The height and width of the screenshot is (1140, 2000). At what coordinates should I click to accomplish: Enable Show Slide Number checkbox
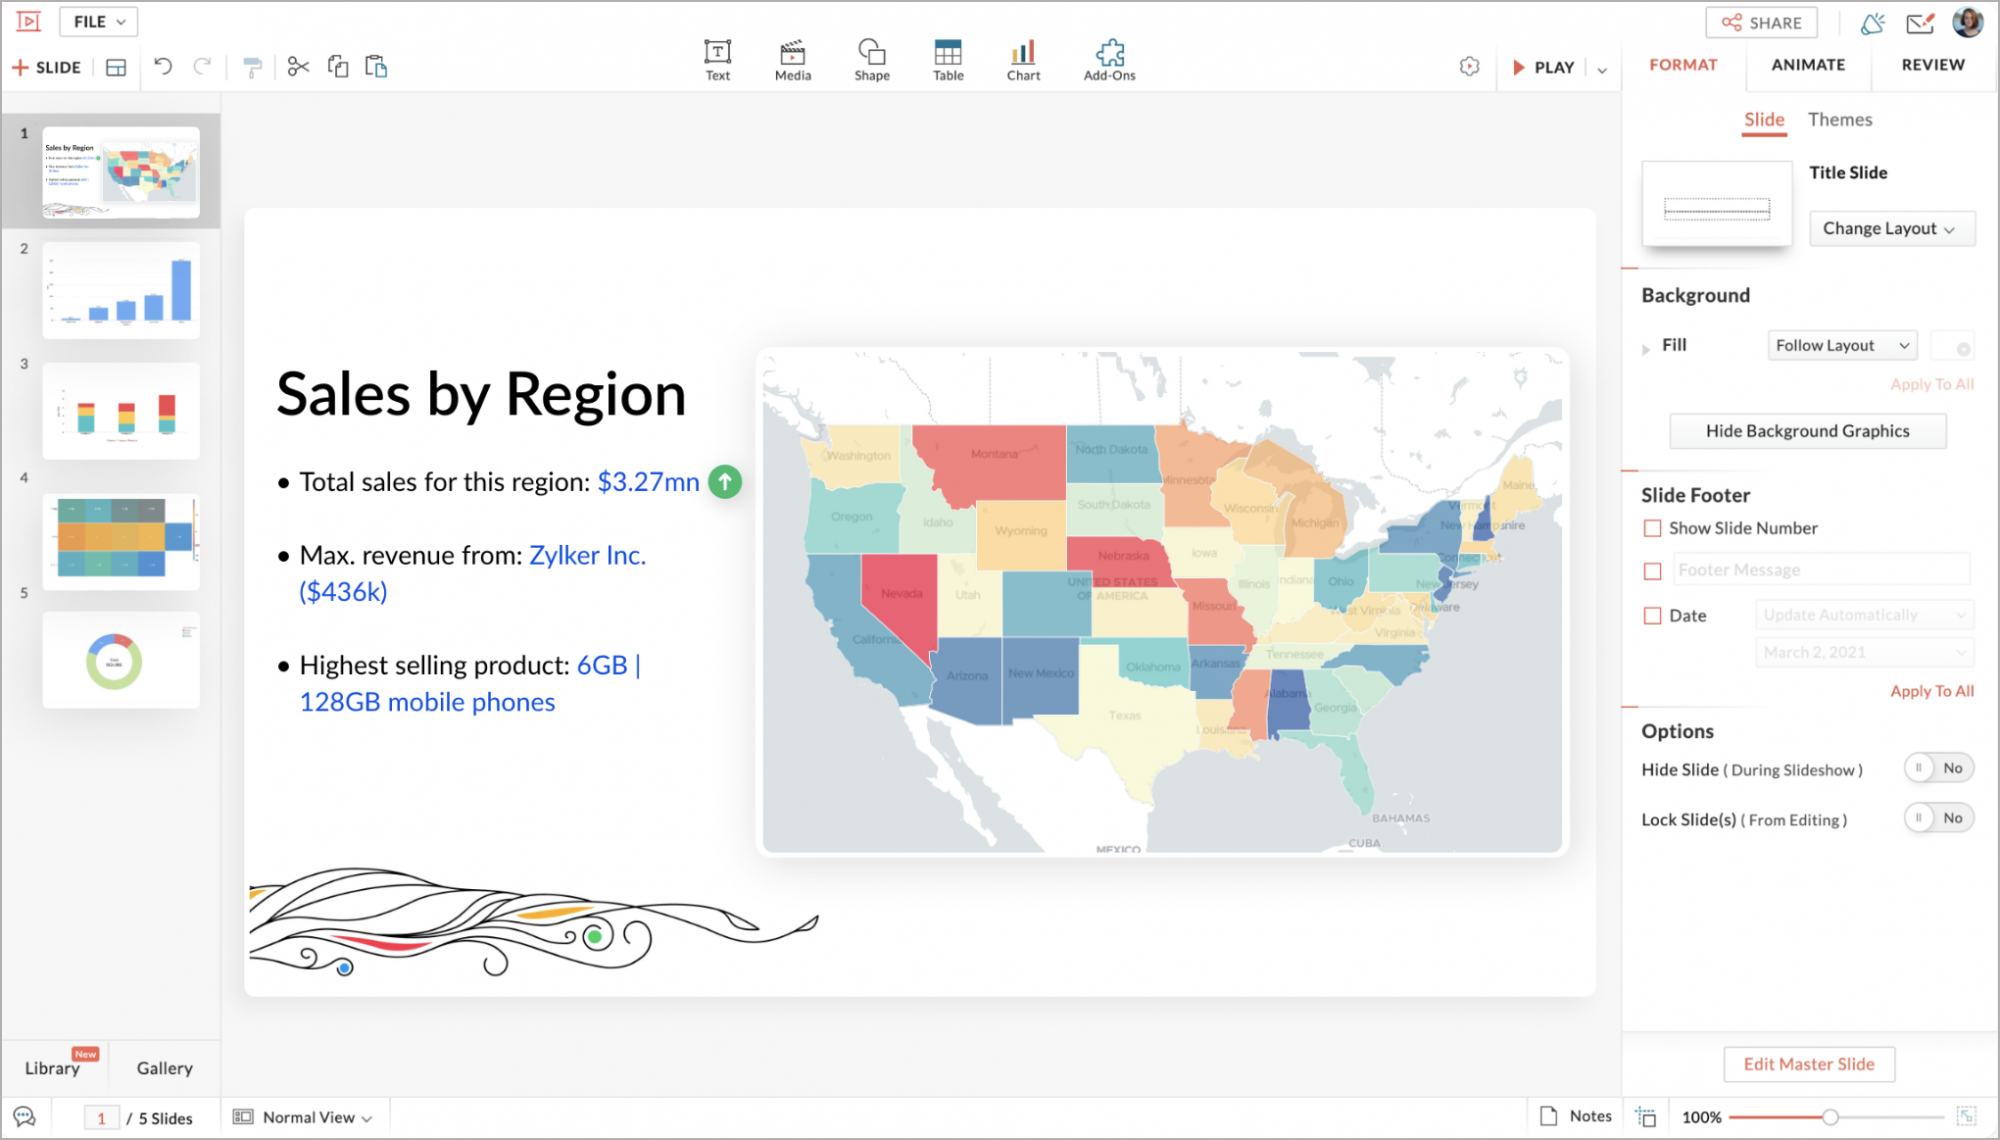(1652, 528)
